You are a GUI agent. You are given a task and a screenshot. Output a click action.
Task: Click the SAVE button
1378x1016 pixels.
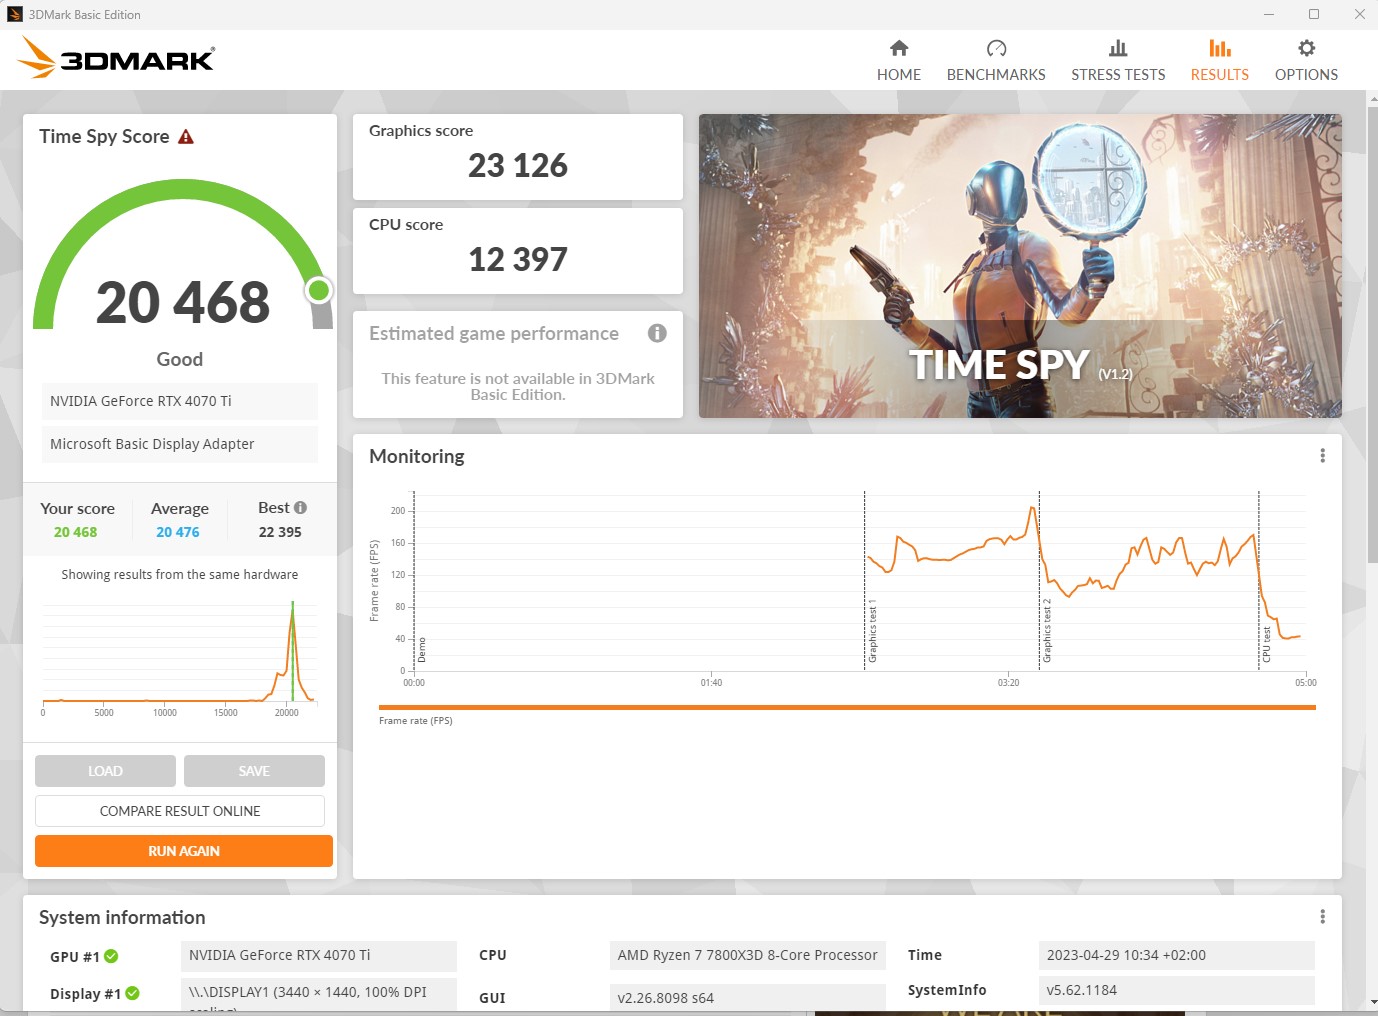pyautogui.click(x=254, y=771)
